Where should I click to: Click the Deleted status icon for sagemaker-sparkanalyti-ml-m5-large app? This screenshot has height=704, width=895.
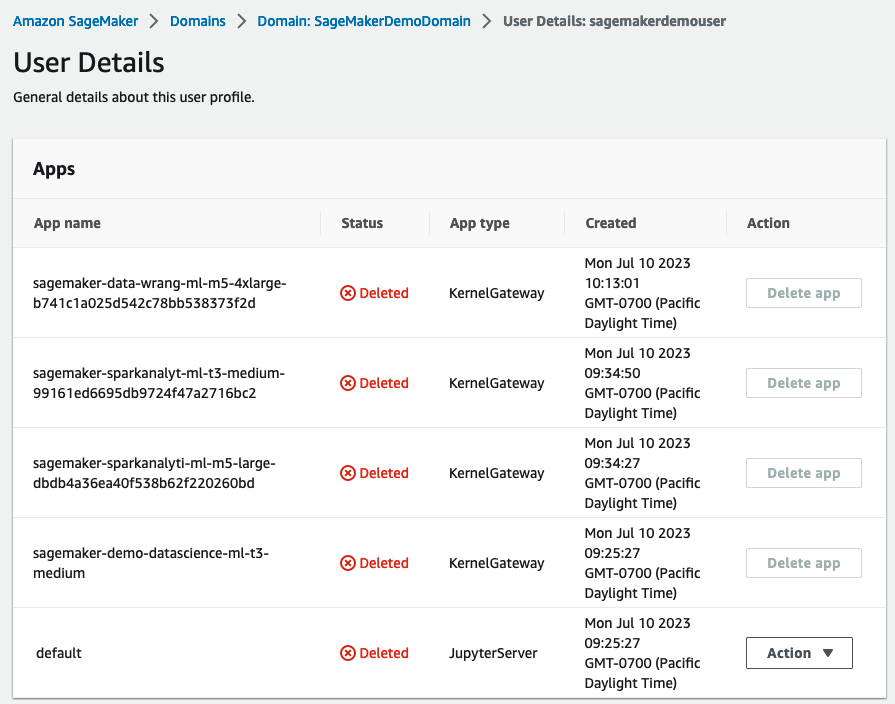348,474
